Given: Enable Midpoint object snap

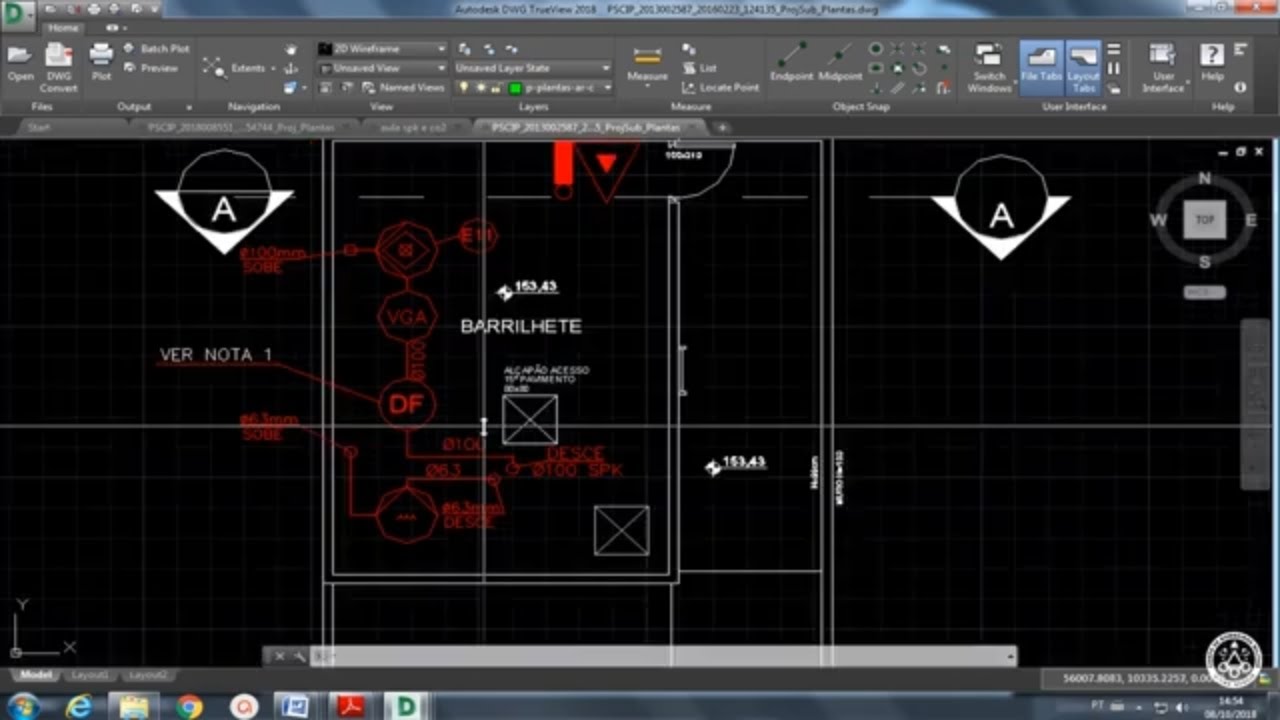Looking at the screenshot, I should pyautogui.click(x=840, y=60).
